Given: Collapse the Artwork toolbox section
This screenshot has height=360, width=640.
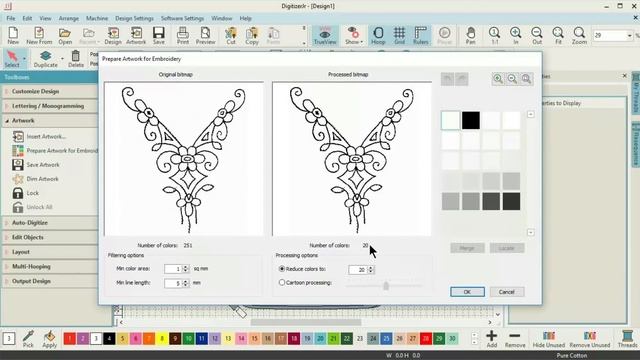Looking at the screenshot, I should [x=50, y=120].
